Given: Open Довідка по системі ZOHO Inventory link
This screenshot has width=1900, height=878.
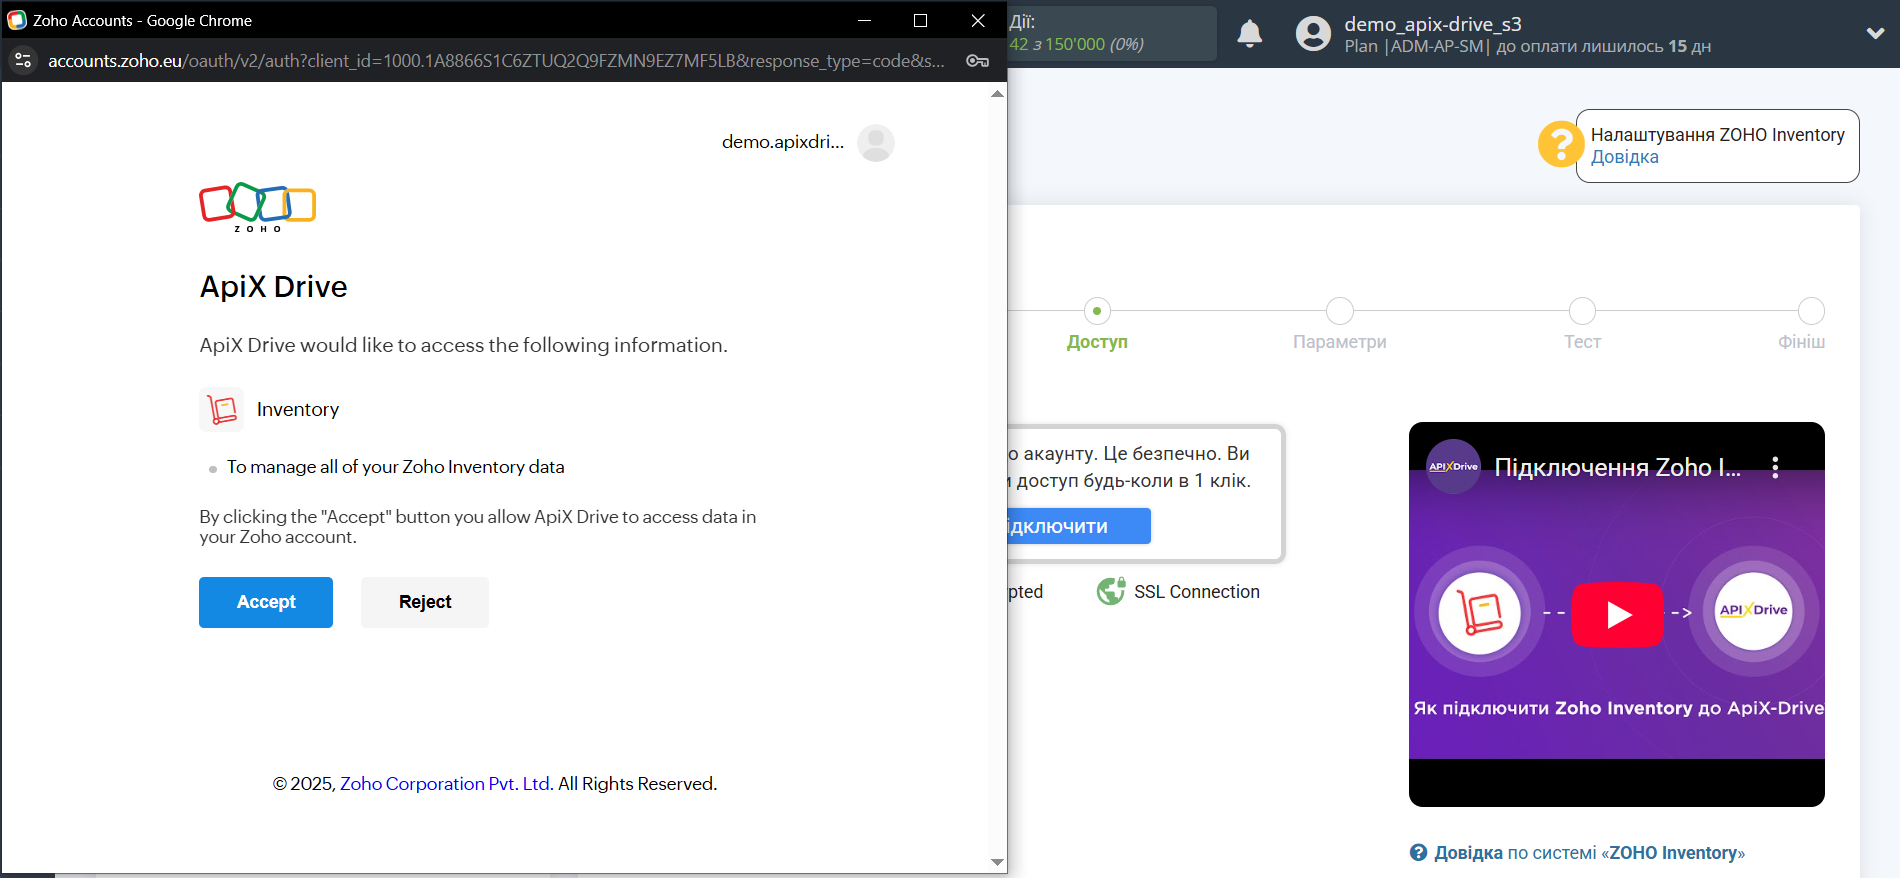Looking at the screenshot, I should 1589,853.
